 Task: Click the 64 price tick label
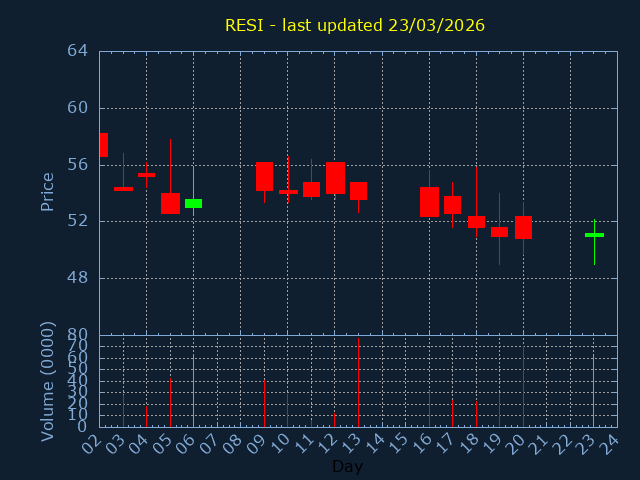(78, 51)
